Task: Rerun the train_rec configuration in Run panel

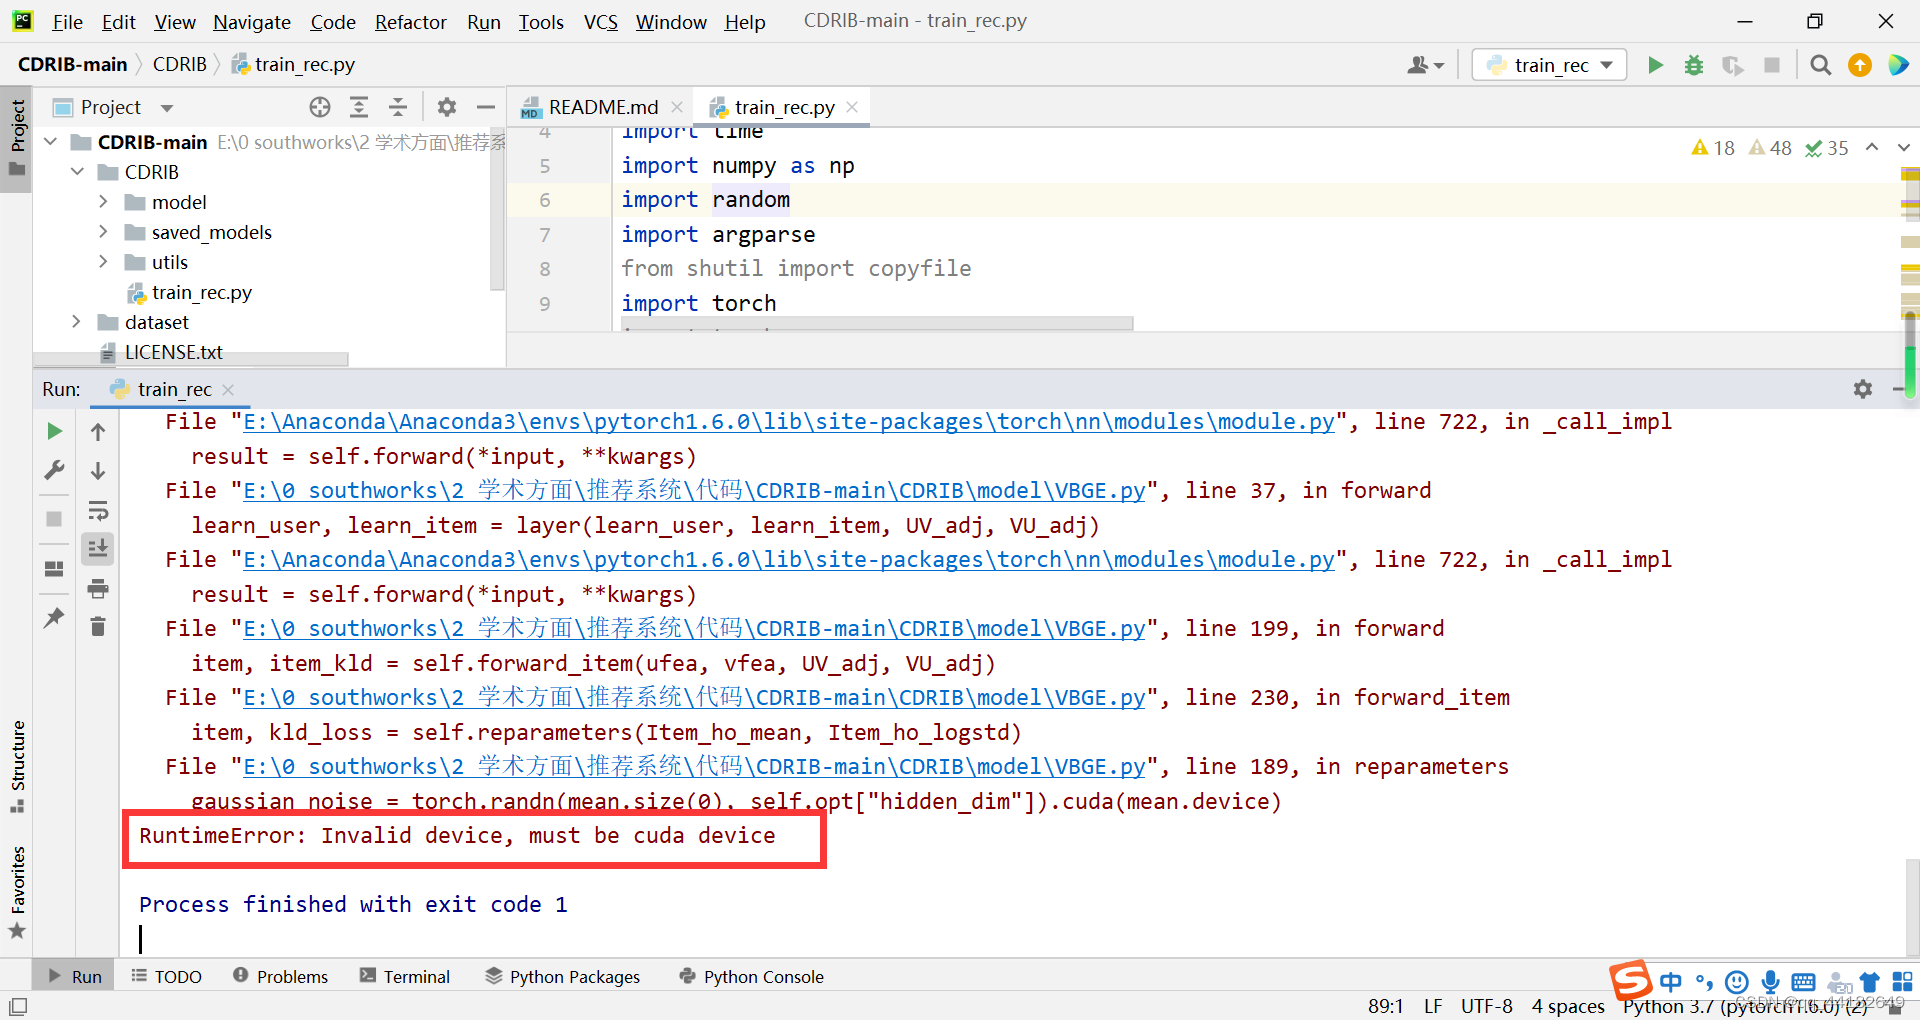Action: pyautogui.click(x=53, y=431)
